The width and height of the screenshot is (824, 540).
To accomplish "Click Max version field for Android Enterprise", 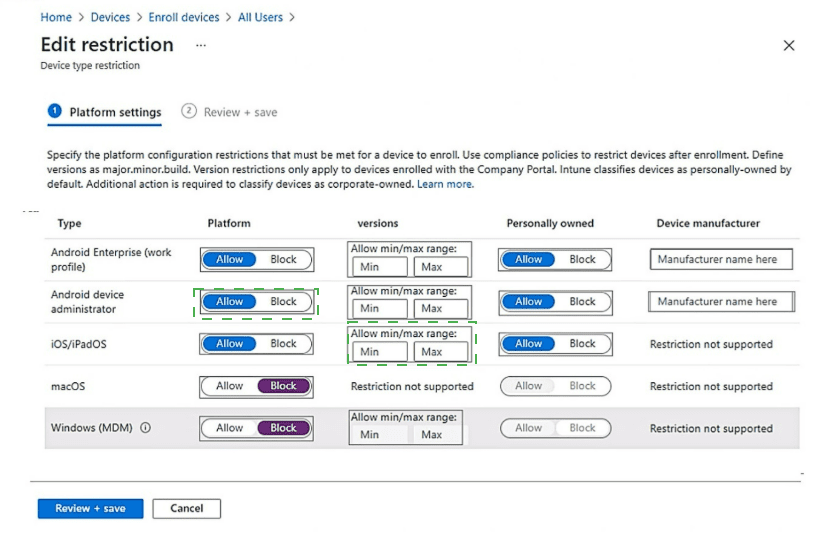I will [x=441, y=267].
